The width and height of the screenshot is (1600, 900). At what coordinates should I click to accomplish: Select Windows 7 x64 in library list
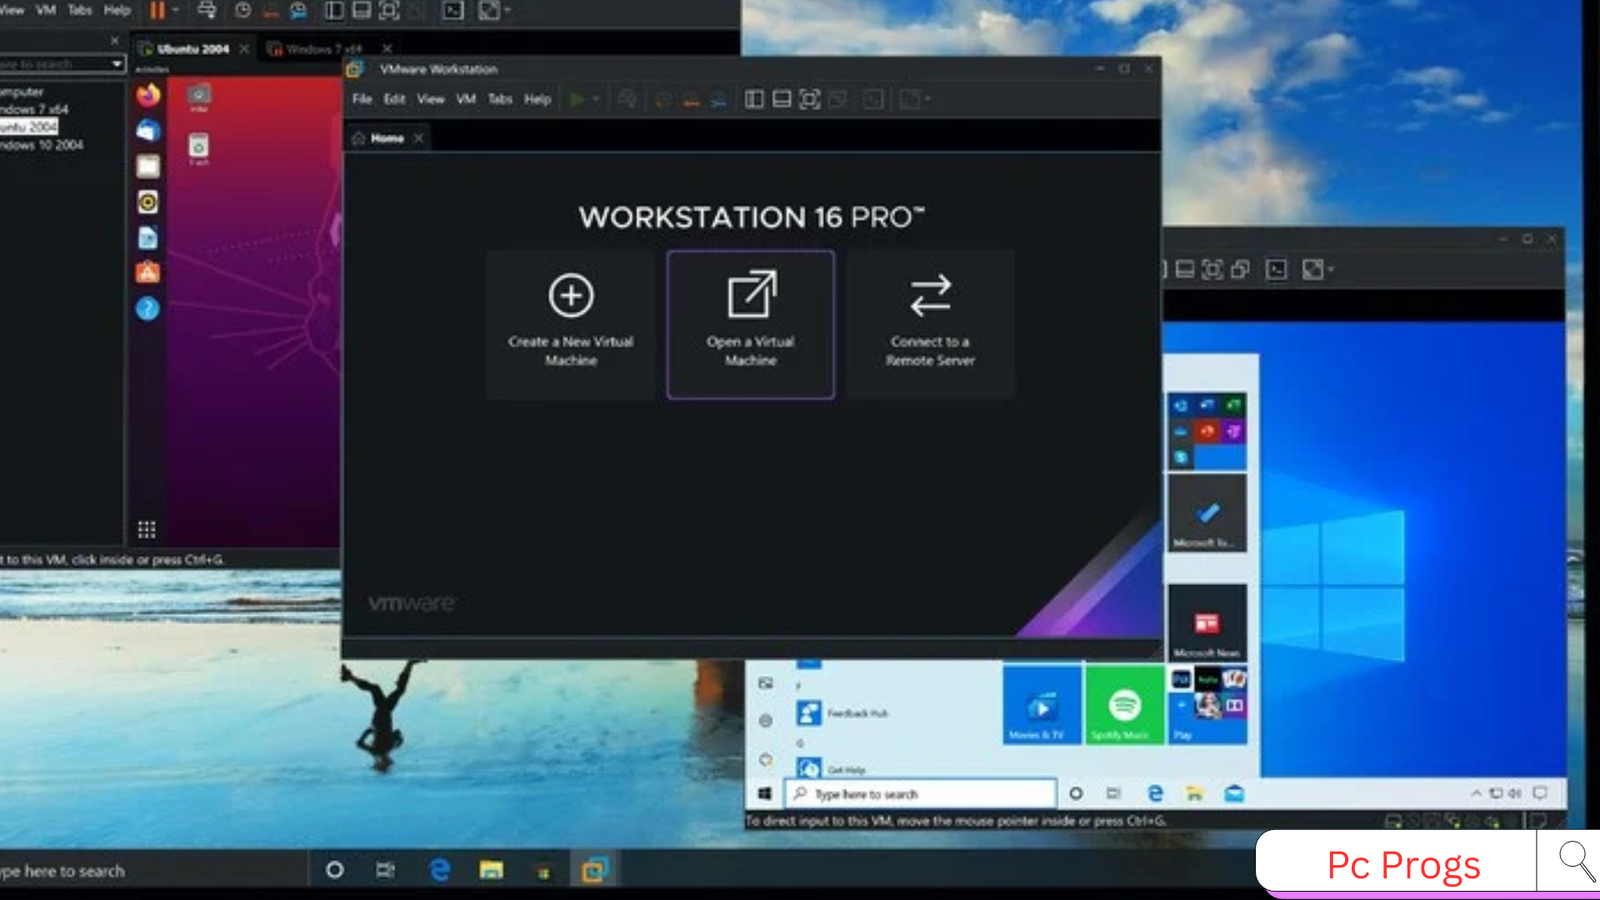(x=34, y=109)
